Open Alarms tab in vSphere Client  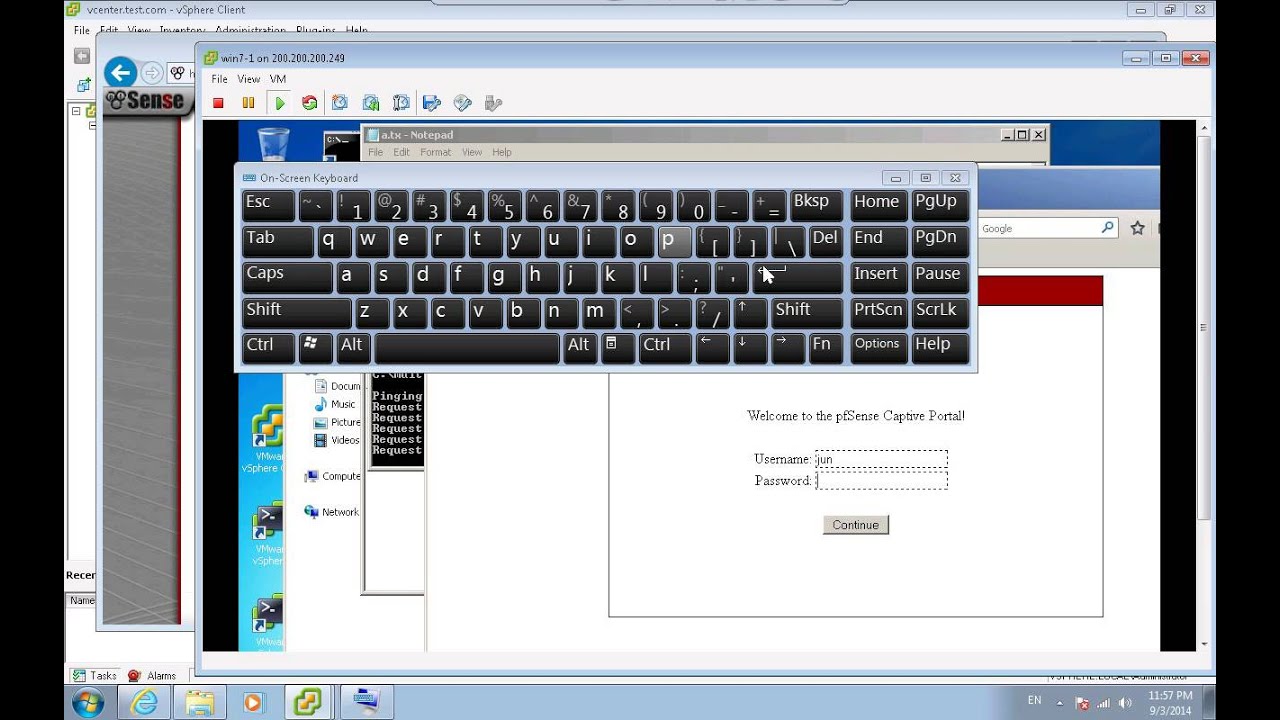click(152, 676)
